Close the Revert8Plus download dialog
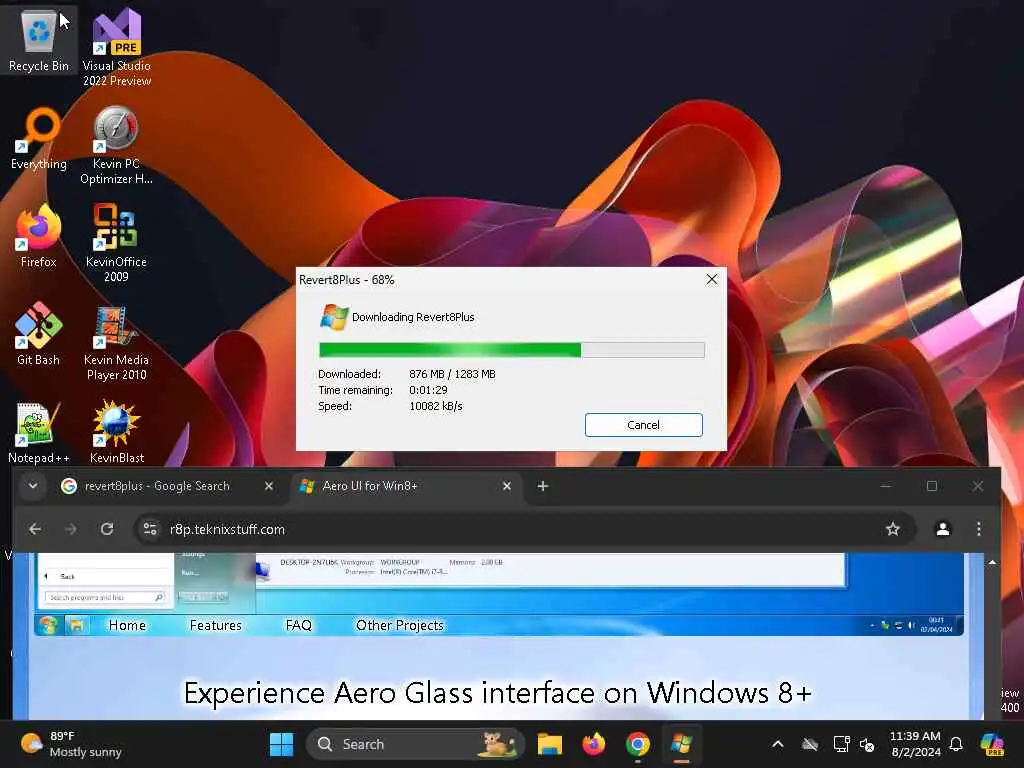1024x768 pixels. coord(712,280)
